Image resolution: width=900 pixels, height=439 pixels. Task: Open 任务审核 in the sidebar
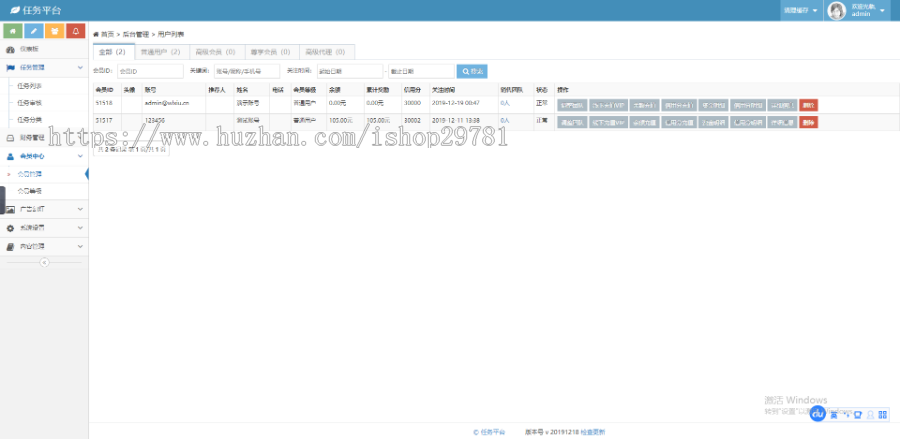[x=29, y=103]
